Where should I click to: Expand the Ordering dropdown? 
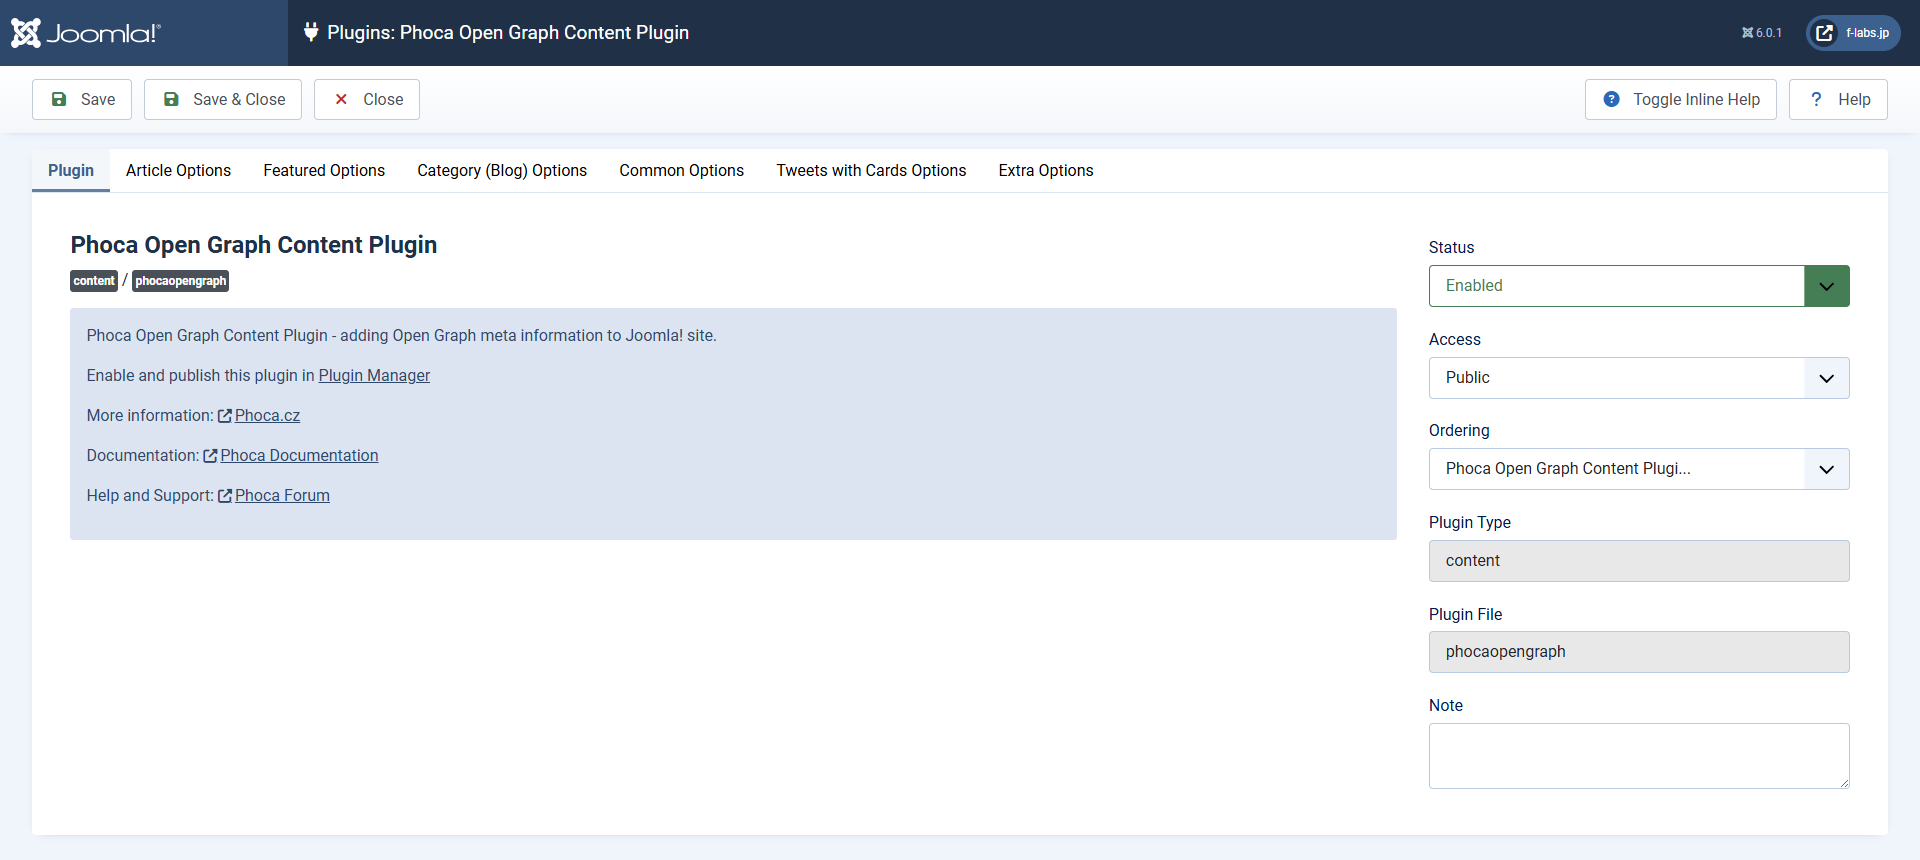pyautogui.click(x=1638, y=469)
